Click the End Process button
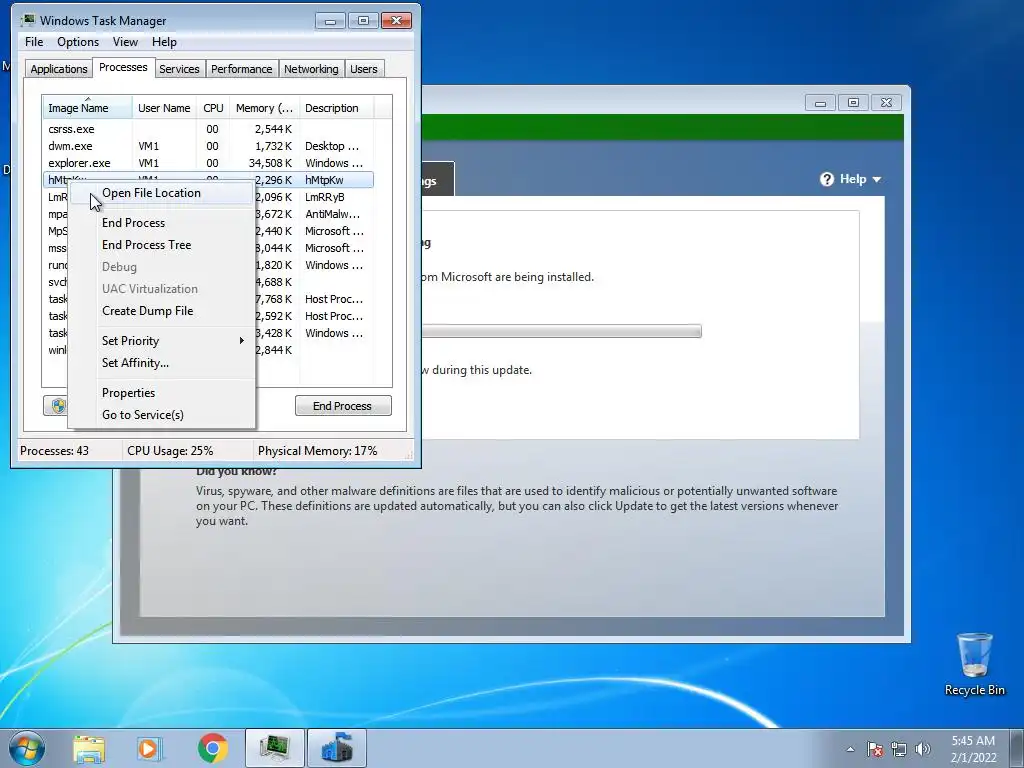The width and height of the screenshot is (1024, 768). (x=343, y=406)
